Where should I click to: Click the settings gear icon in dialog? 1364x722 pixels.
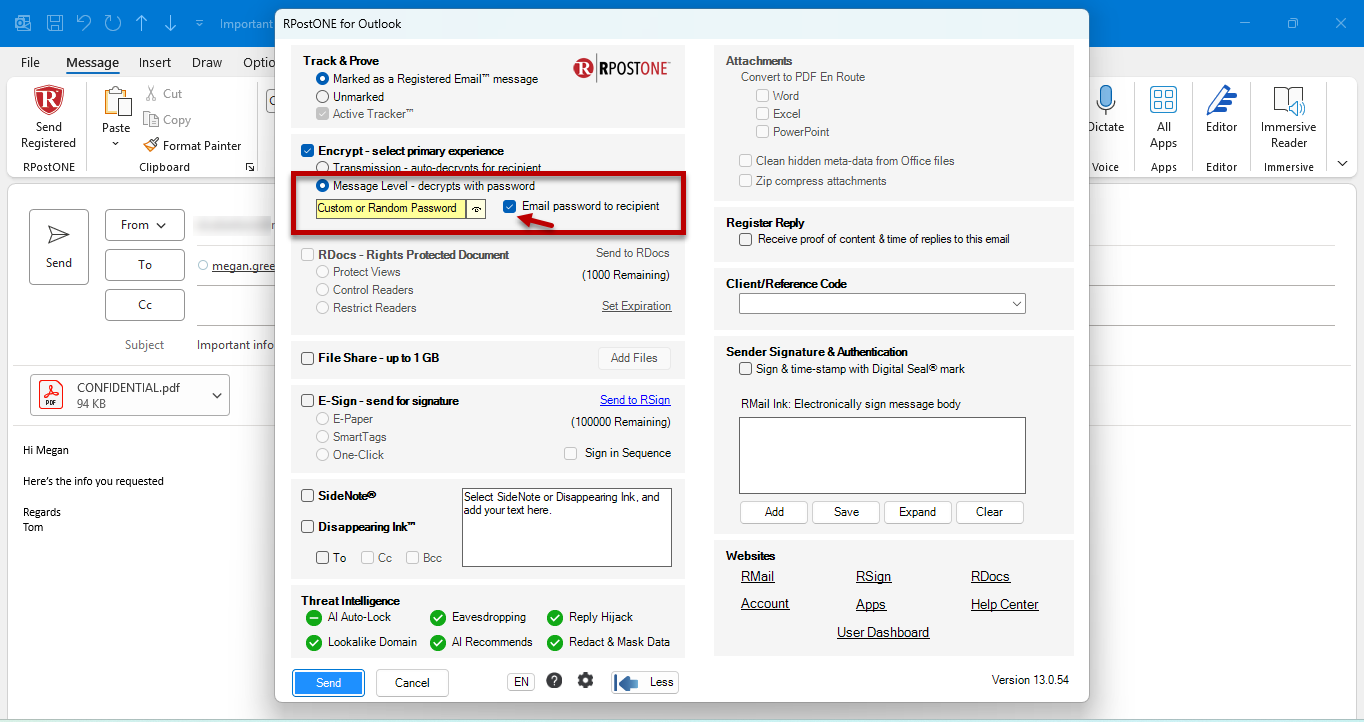[585, 681]
